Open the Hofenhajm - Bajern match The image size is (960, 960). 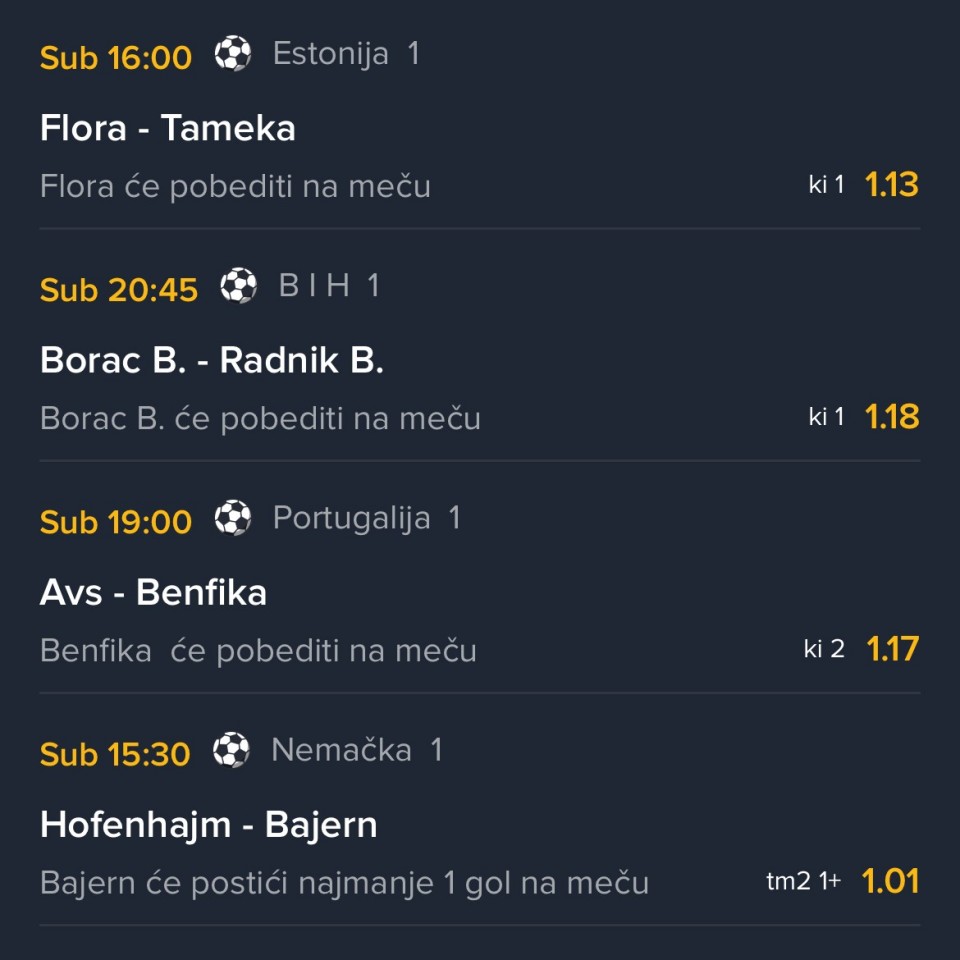(209, 825)
